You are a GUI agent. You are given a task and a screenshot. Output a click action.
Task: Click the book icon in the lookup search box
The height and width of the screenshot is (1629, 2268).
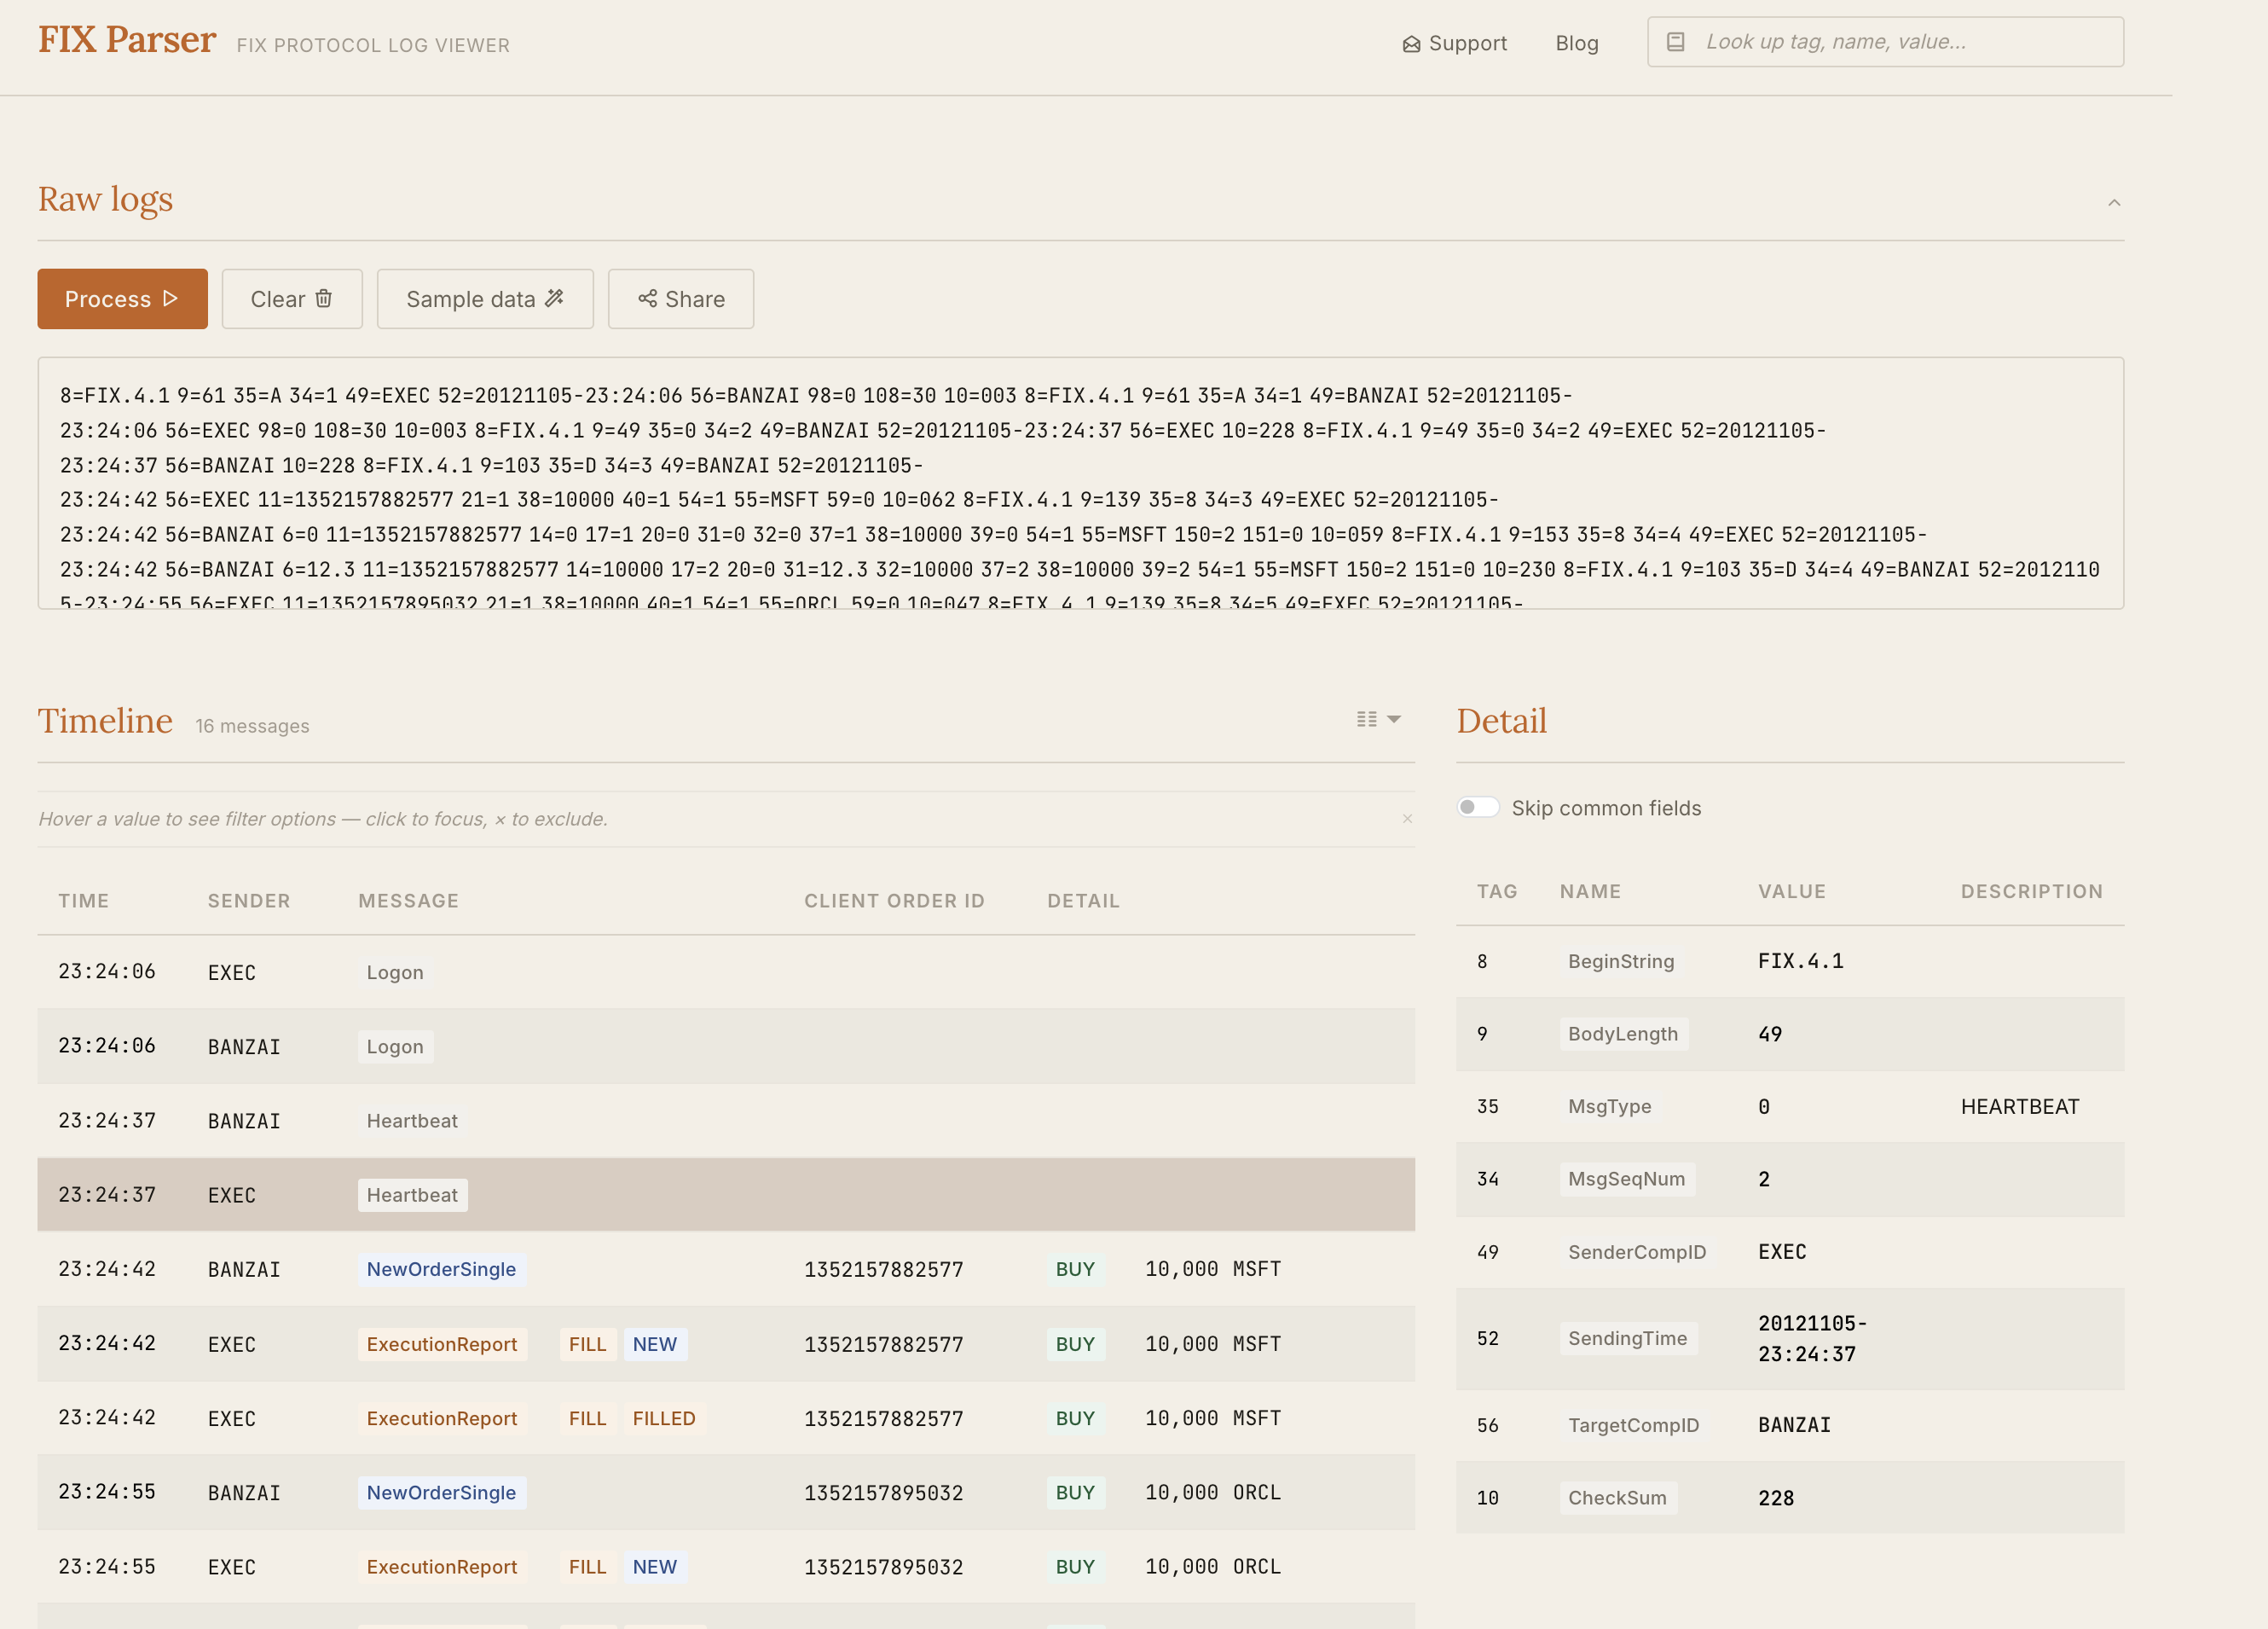coord(1675,42)
